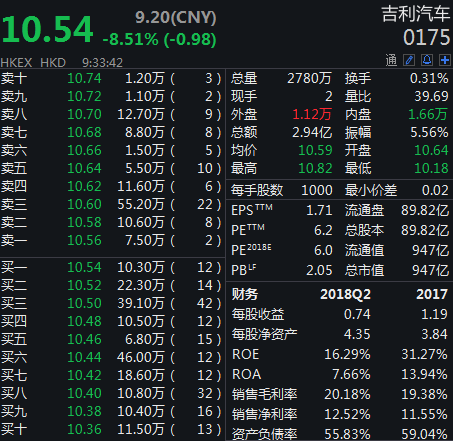Click the ROE 16.29% value
This screenshot has height=441, width=453.
(x=347, y=354)
